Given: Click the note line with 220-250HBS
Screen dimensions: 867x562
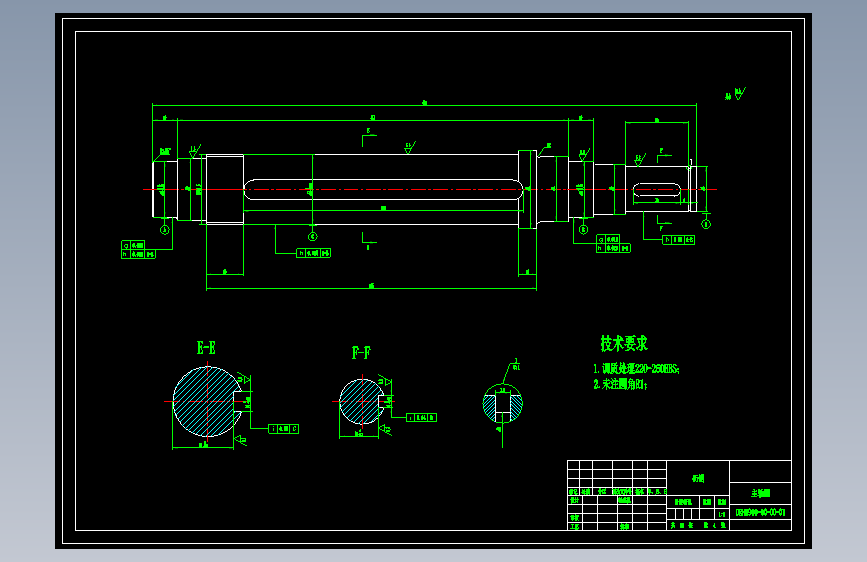Looking at the screenshot, I should point(636,369).
